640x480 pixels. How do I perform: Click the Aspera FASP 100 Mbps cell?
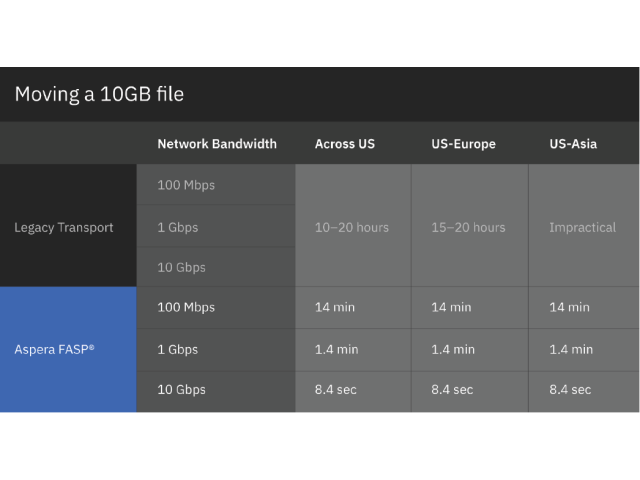click(186, 307)
